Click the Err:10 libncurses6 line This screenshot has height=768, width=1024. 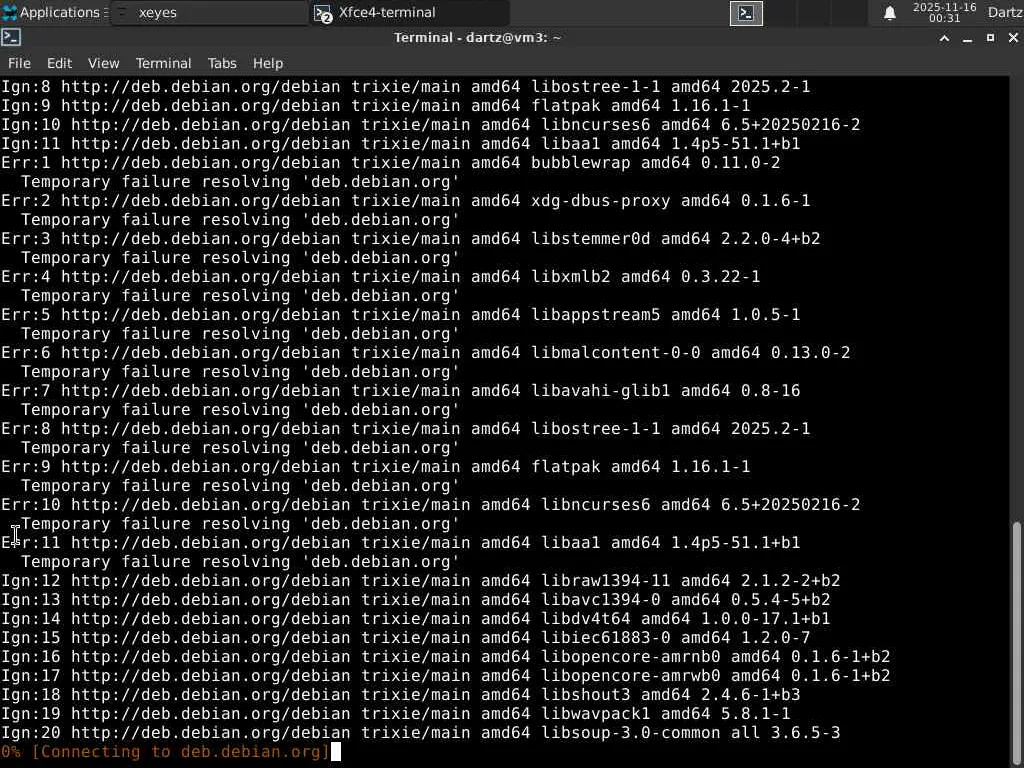(430, 505)
